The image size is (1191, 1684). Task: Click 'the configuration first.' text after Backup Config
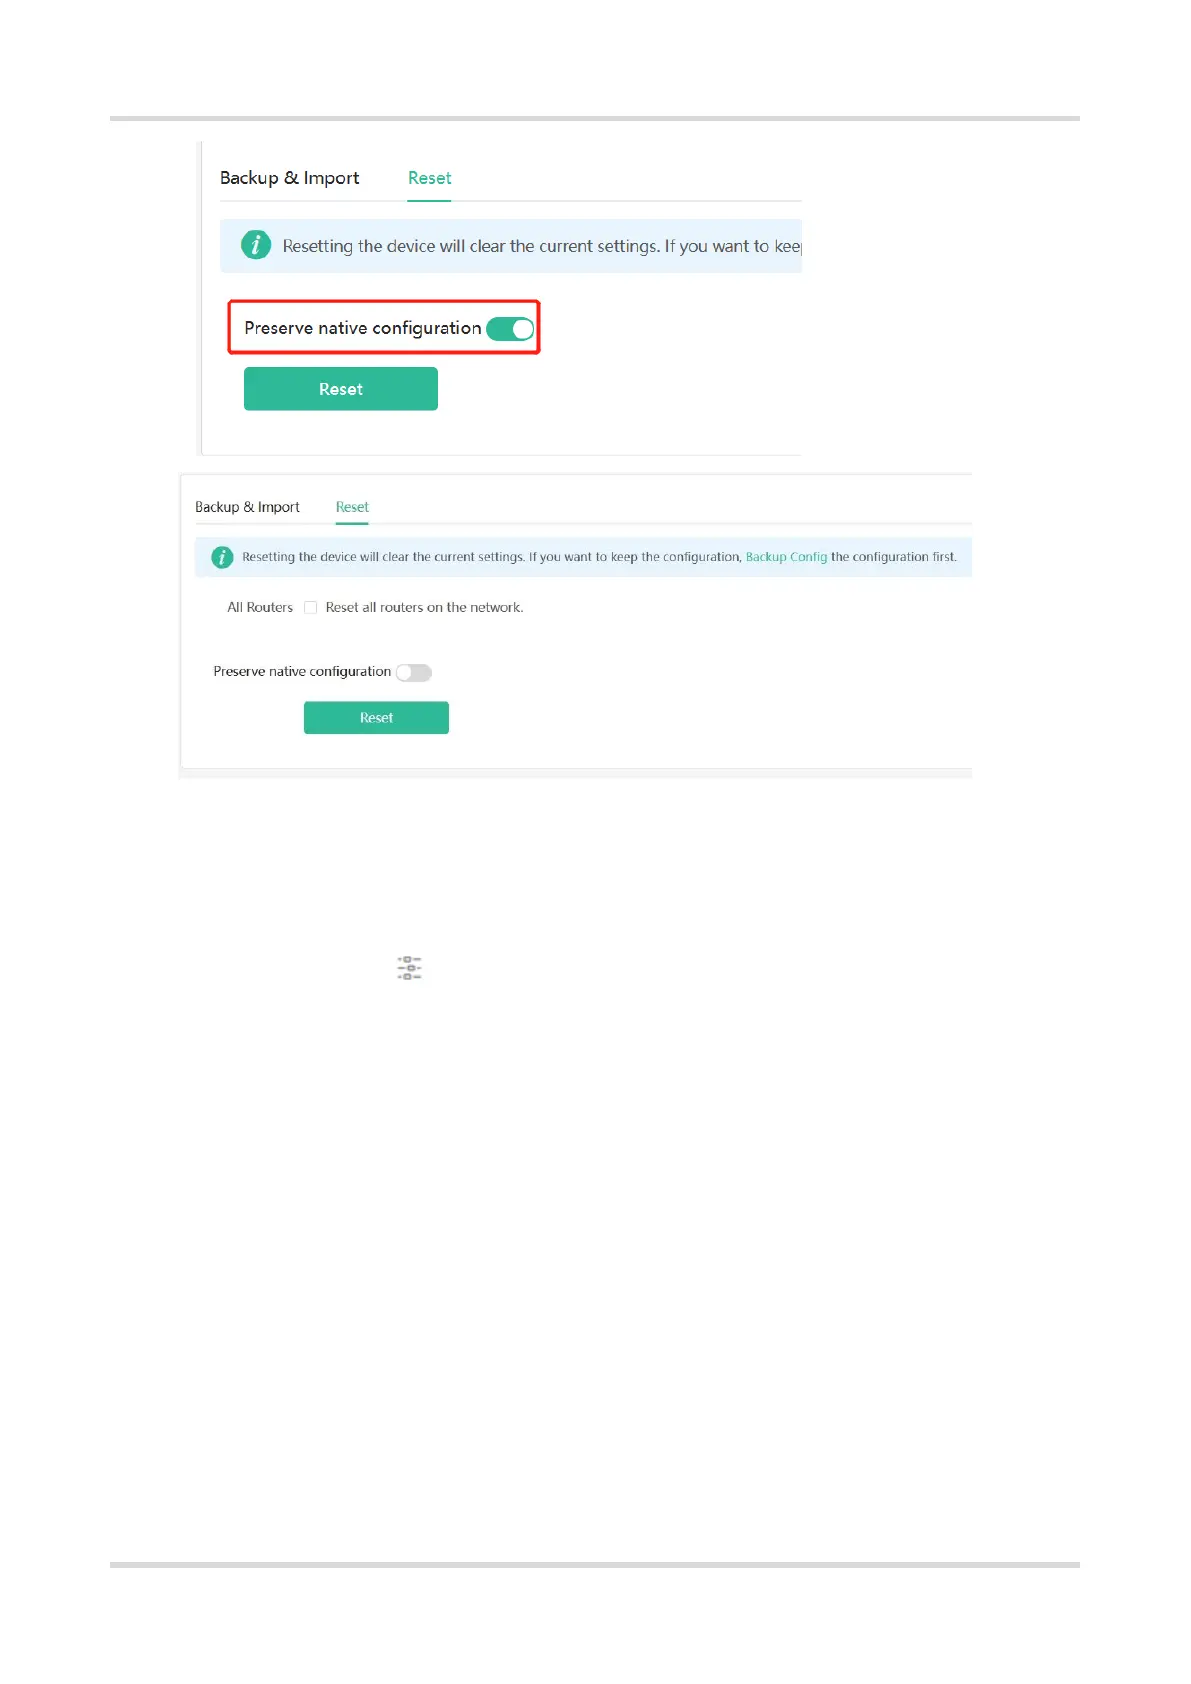click(x=894, y=557)
